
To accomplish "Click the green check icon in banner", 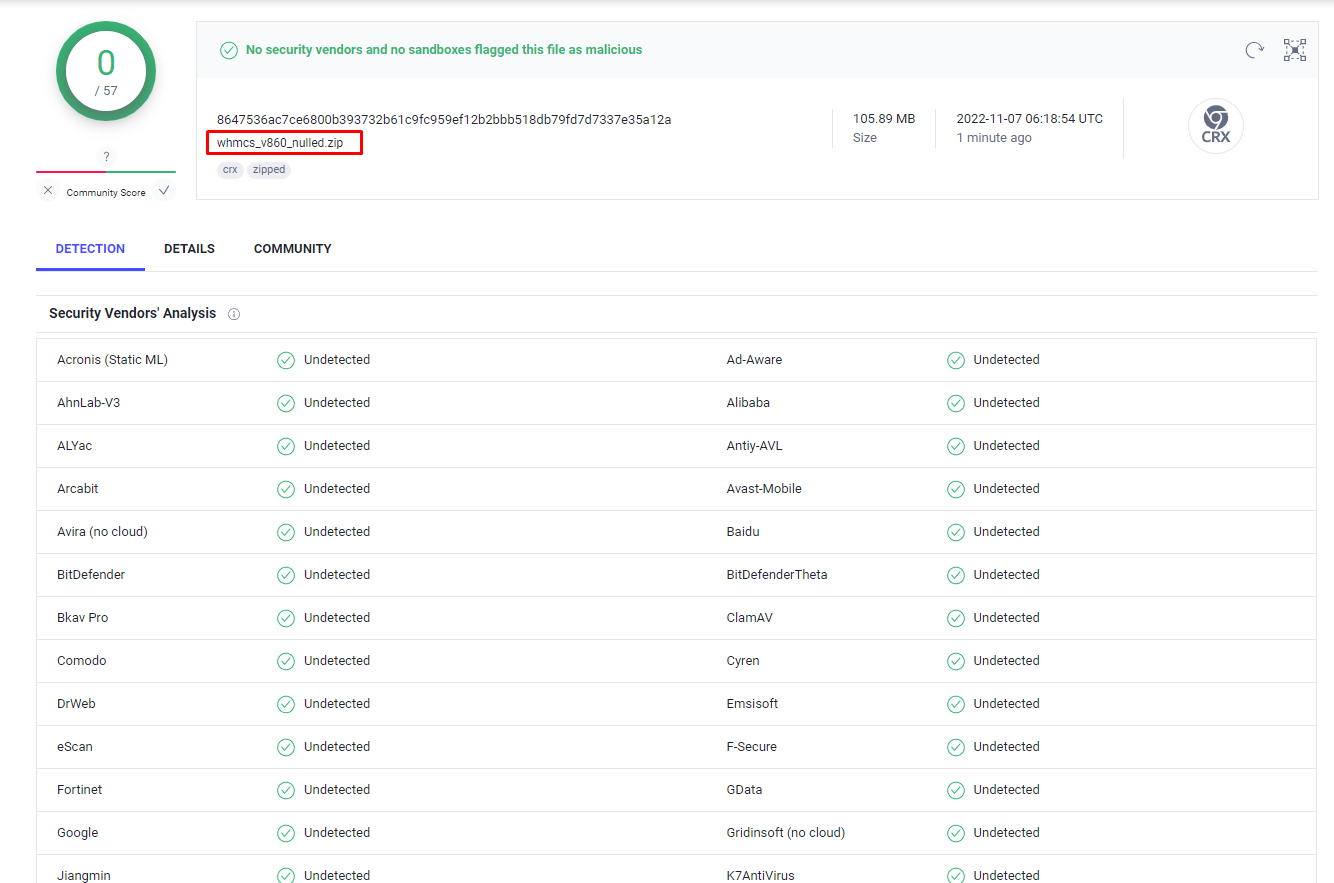I will 229,50.
